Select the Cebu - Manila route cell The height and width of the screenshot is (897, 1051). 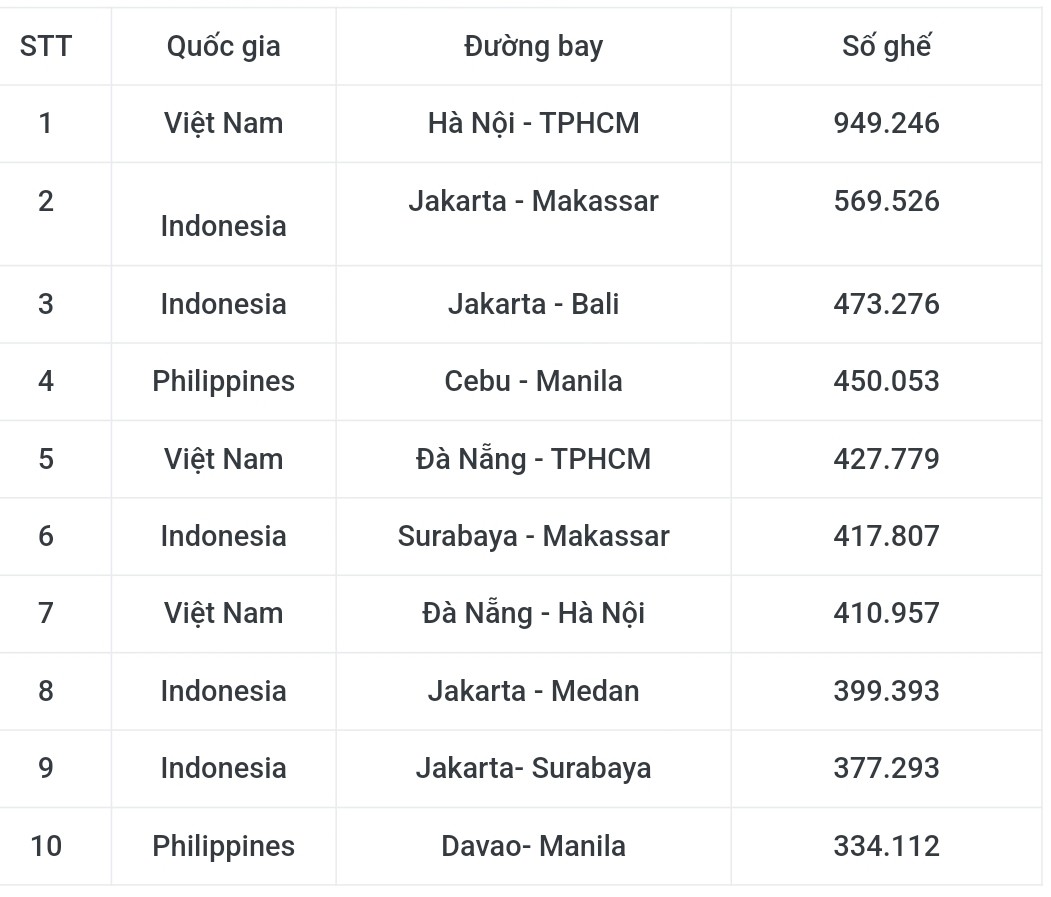tap(534, 381)
